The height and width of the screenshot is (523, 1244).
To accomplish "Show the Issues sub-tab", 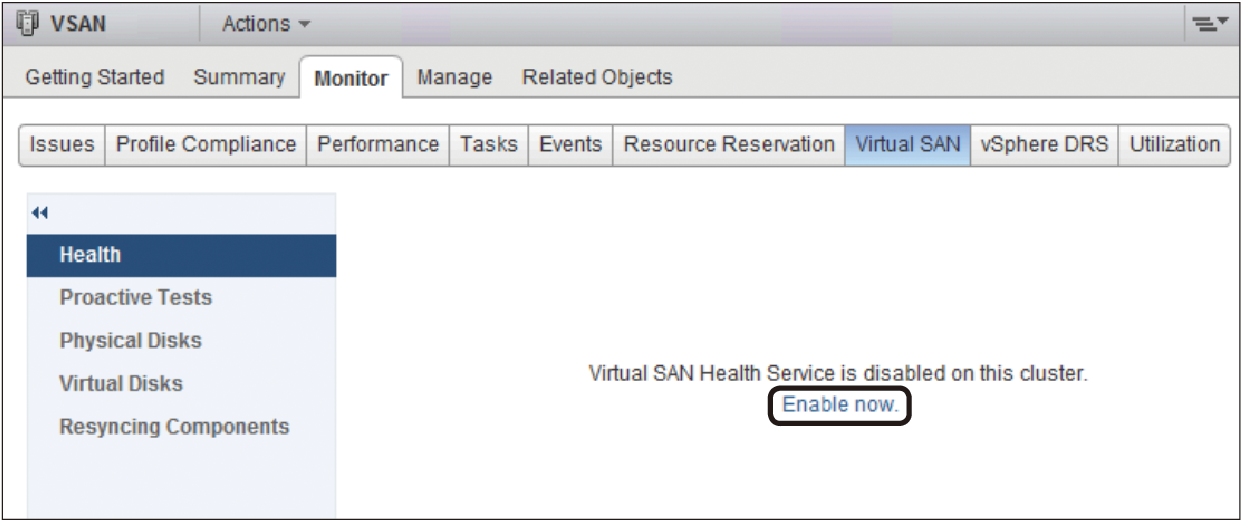I will click(62, 144).
